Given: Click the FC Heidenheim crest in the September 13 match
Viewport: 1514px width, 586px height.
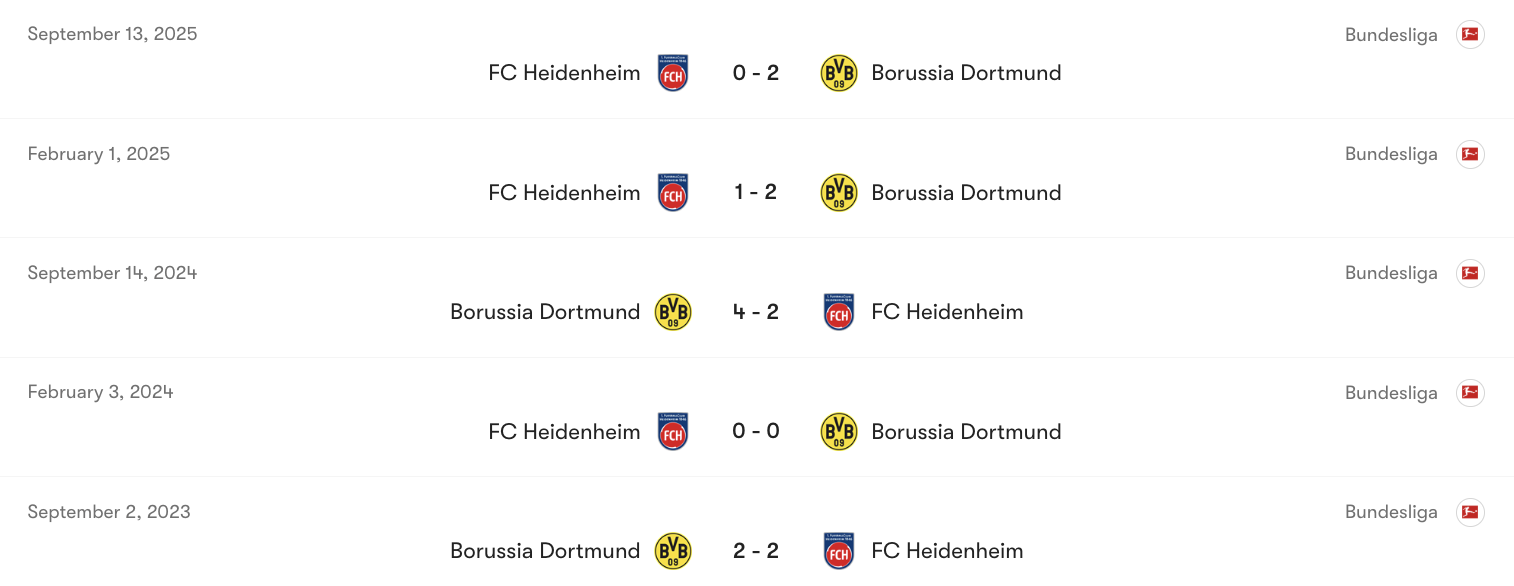Looking at the screenshot, I should [672, 72].
